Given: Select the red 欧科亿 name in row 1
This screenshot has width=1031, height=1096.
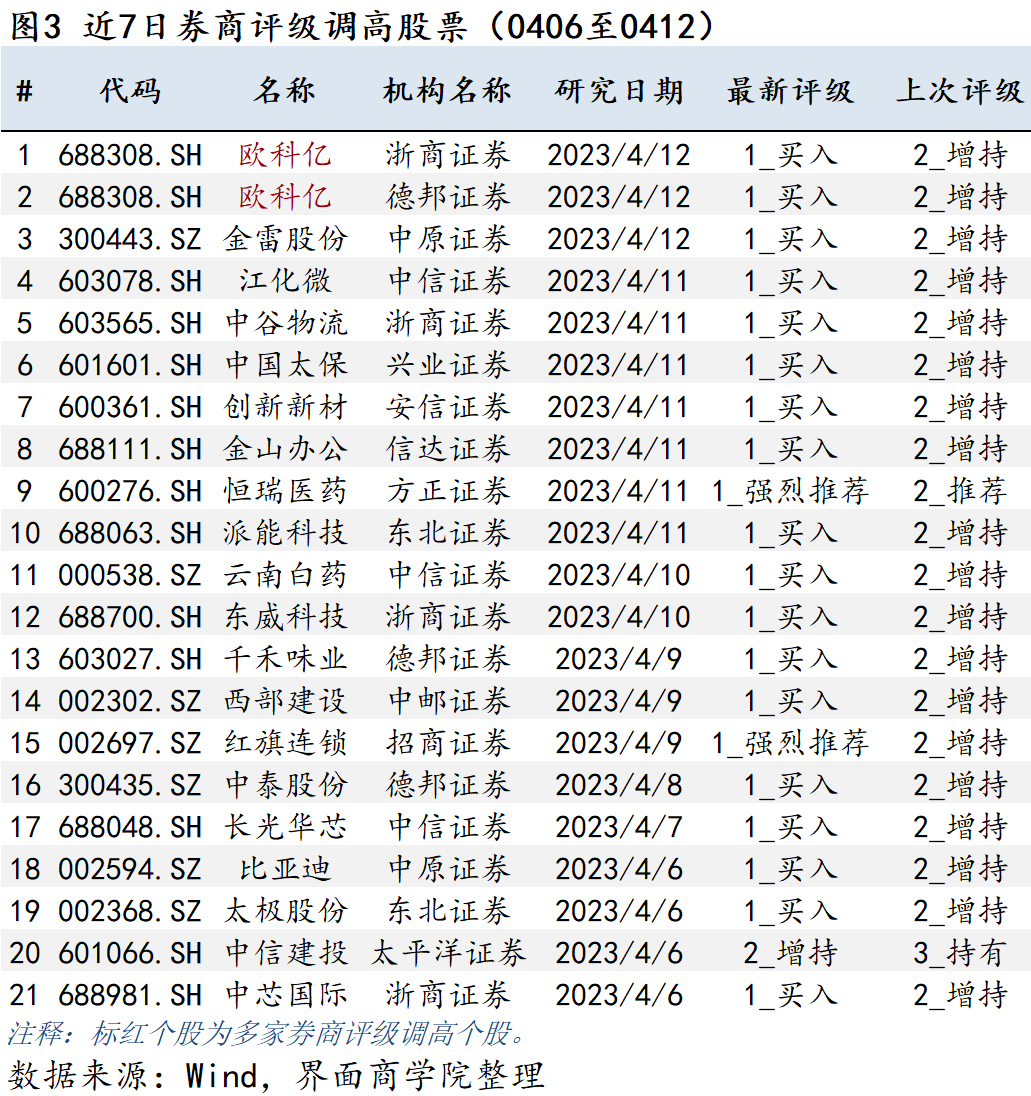Looking at the screenshot, I should [284, 154].
